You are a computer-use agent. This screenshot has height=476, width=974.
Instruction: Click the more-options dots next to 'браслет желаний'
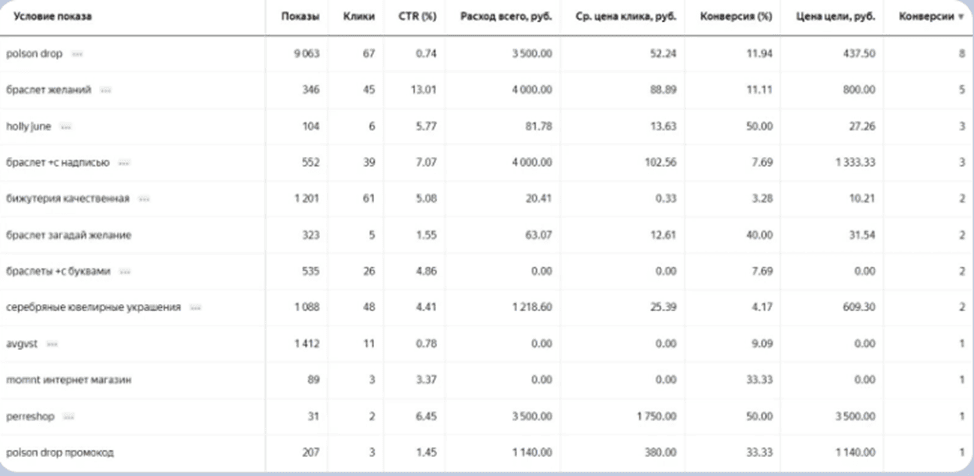click(106, 90)
